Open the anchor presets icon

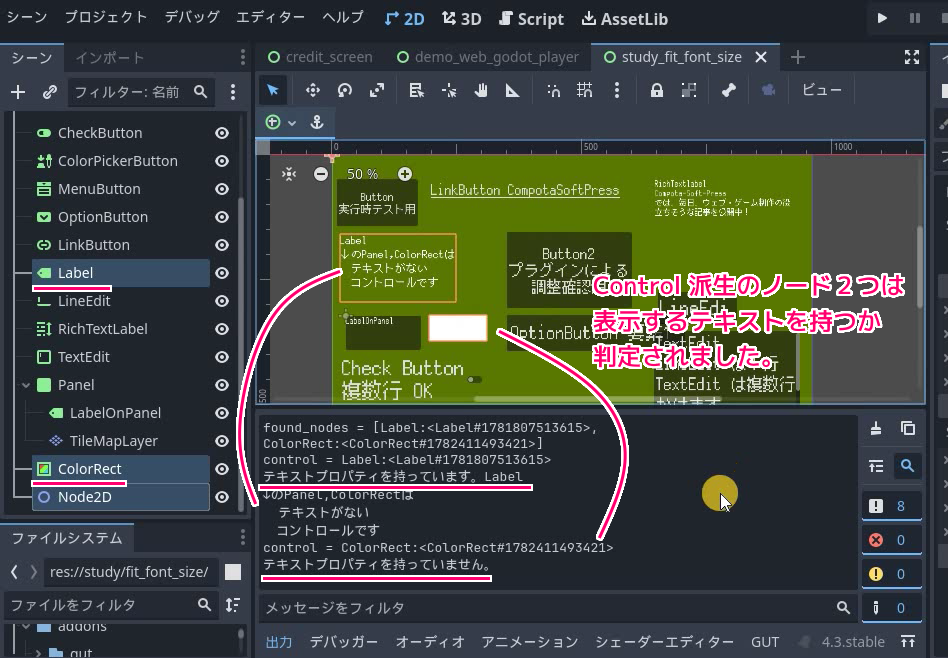click(317, 122)
